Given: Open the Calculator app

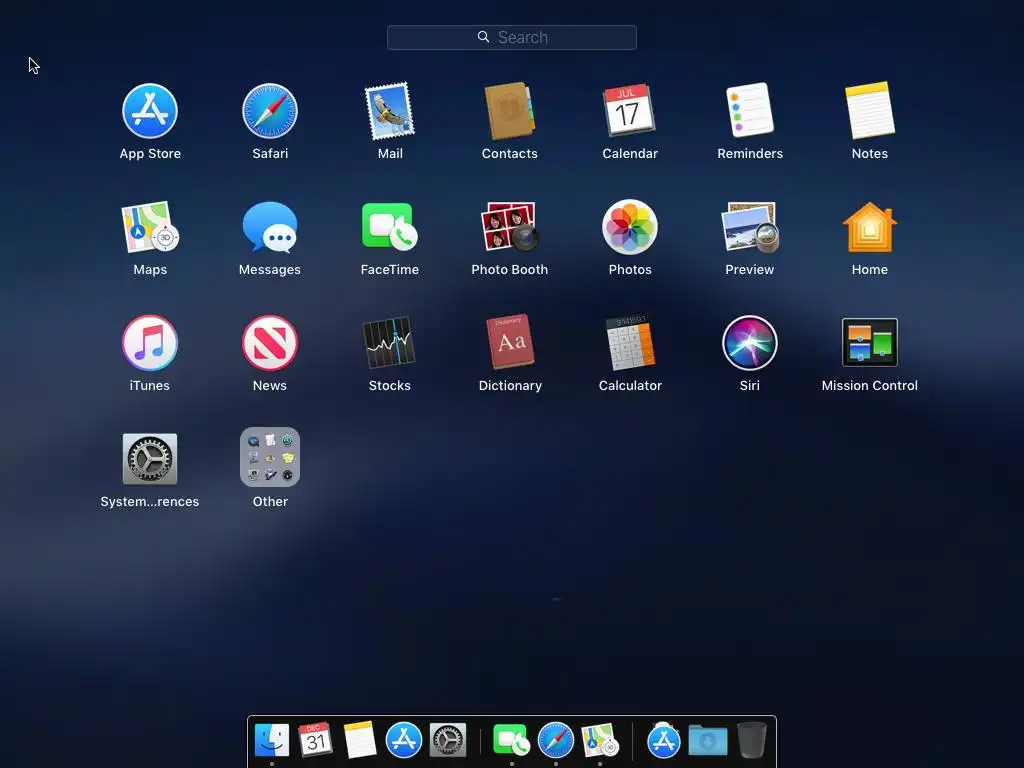Looking at the screenshot, I should 630,343.
